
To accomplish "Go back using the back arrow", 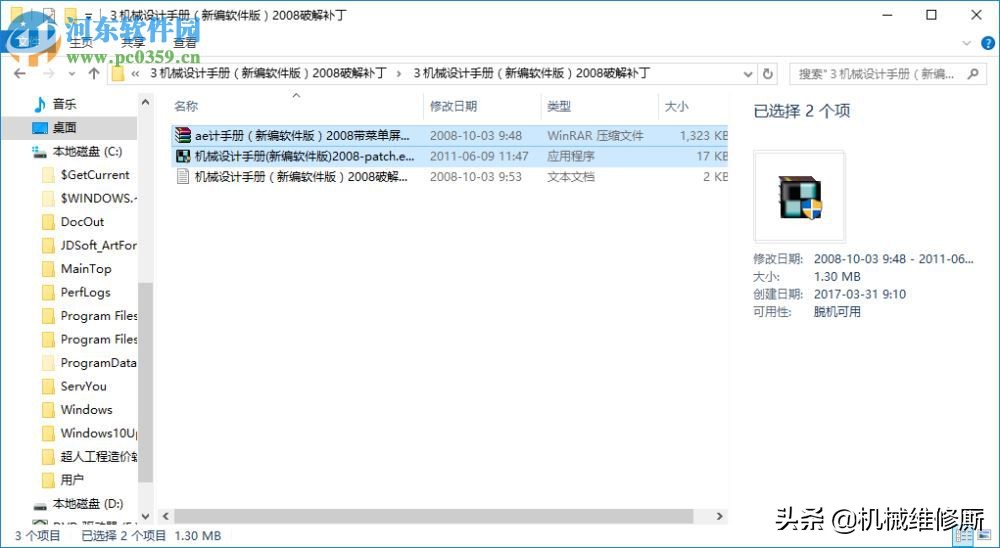I will 20,73.
